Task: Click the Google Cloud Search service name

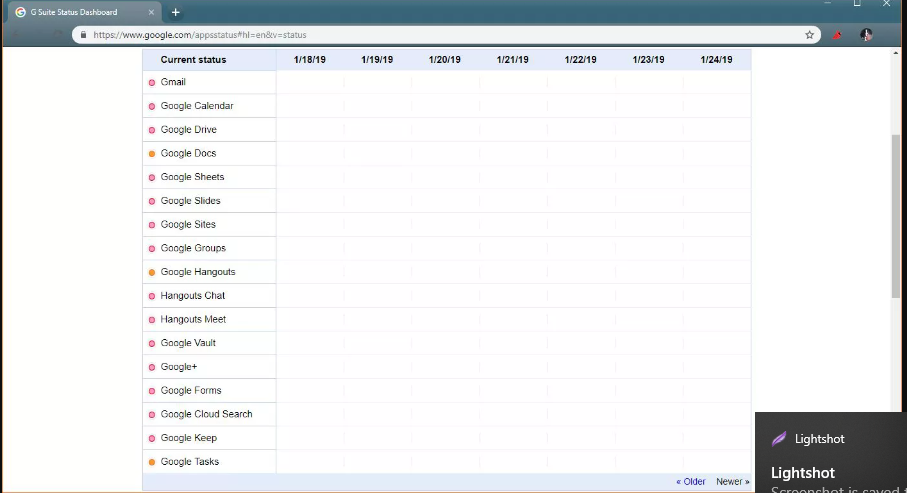Action: [207, 414]
